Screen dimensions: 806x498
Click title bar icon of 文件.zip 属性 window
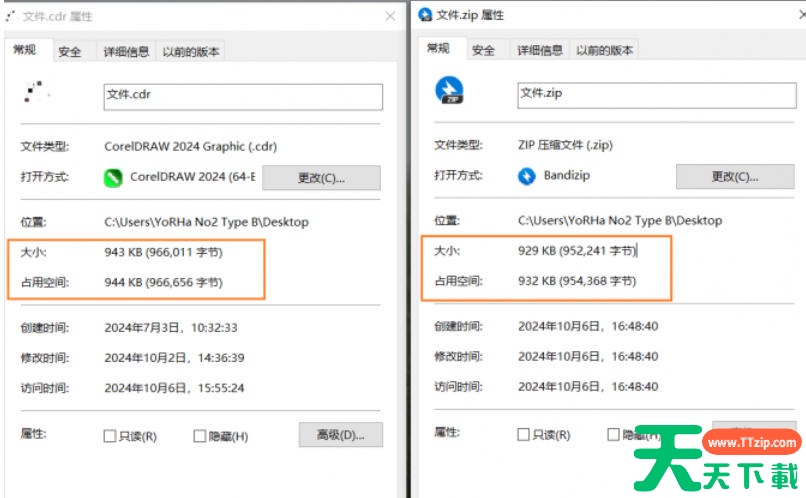pos(425,14)
